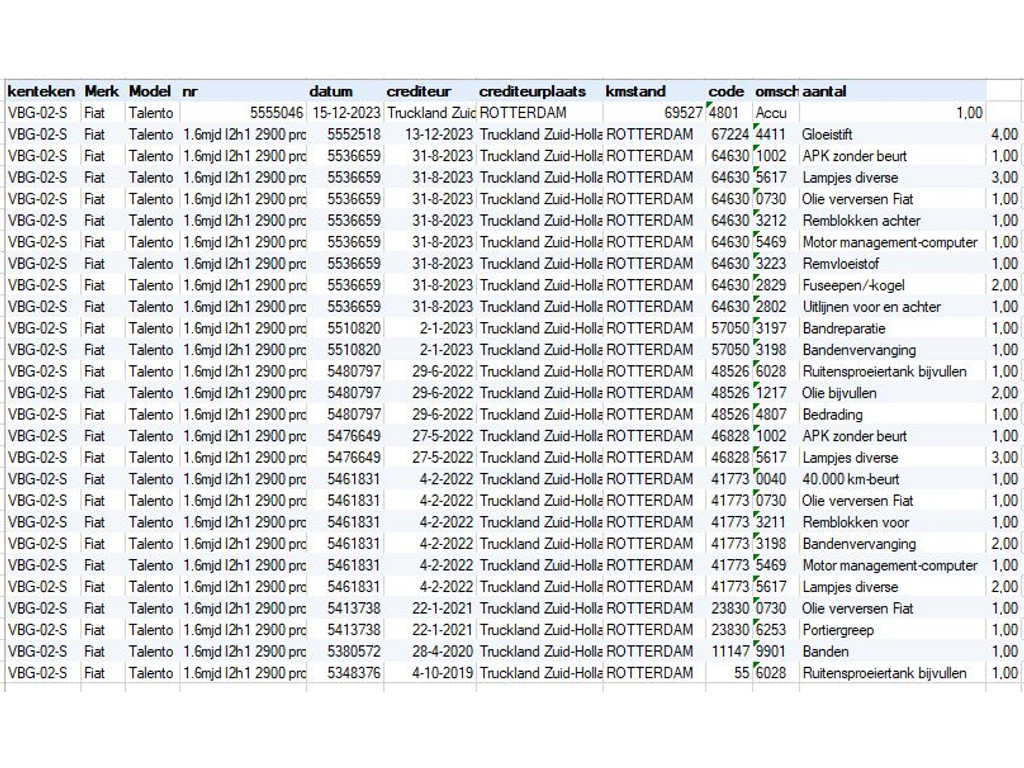This screenshot has height=768, width=1024.
Task: Click the 'Remblokken achter' cell
Action: click(x=892, y=220)
